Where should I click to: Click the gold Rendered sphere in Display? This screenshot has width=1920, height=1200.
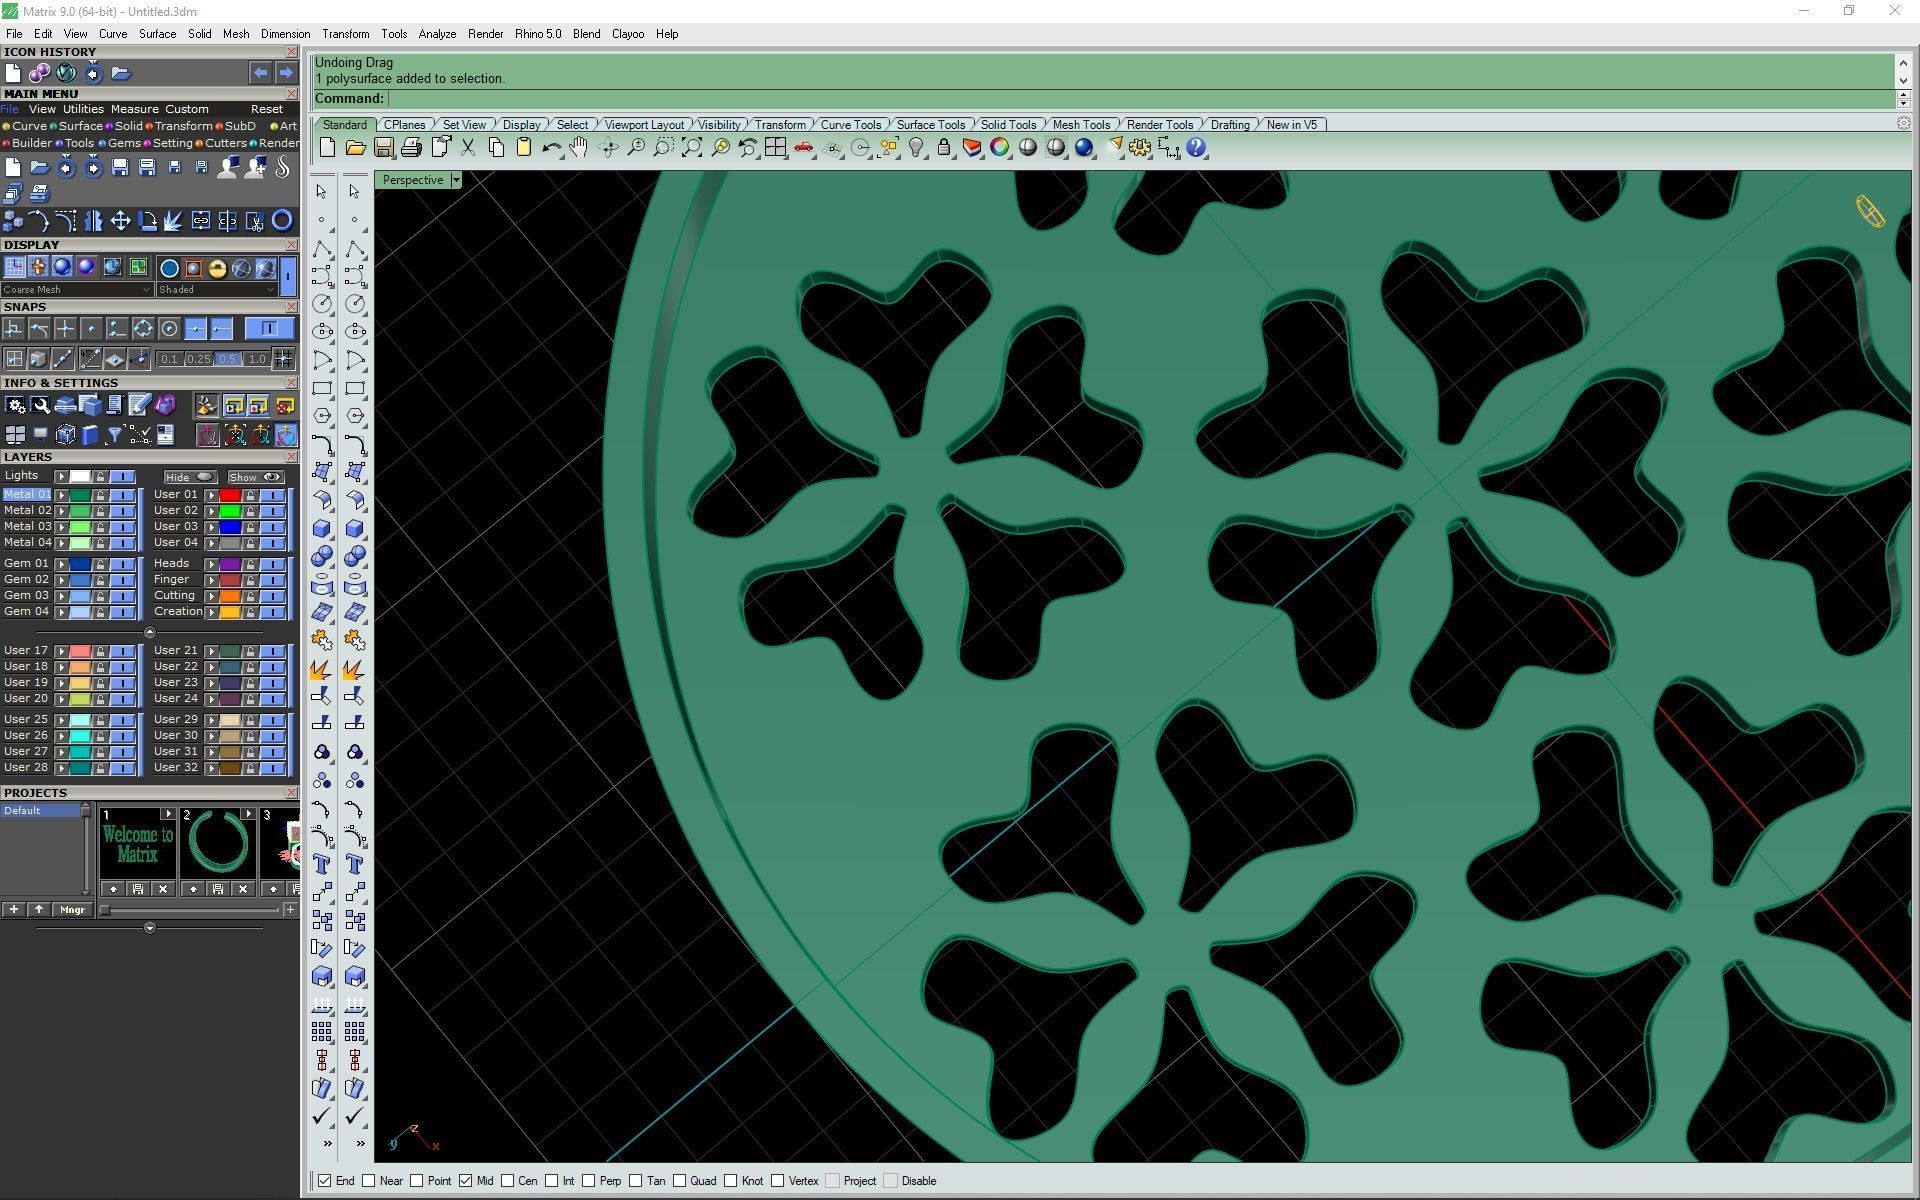click(x=217, y=268)
